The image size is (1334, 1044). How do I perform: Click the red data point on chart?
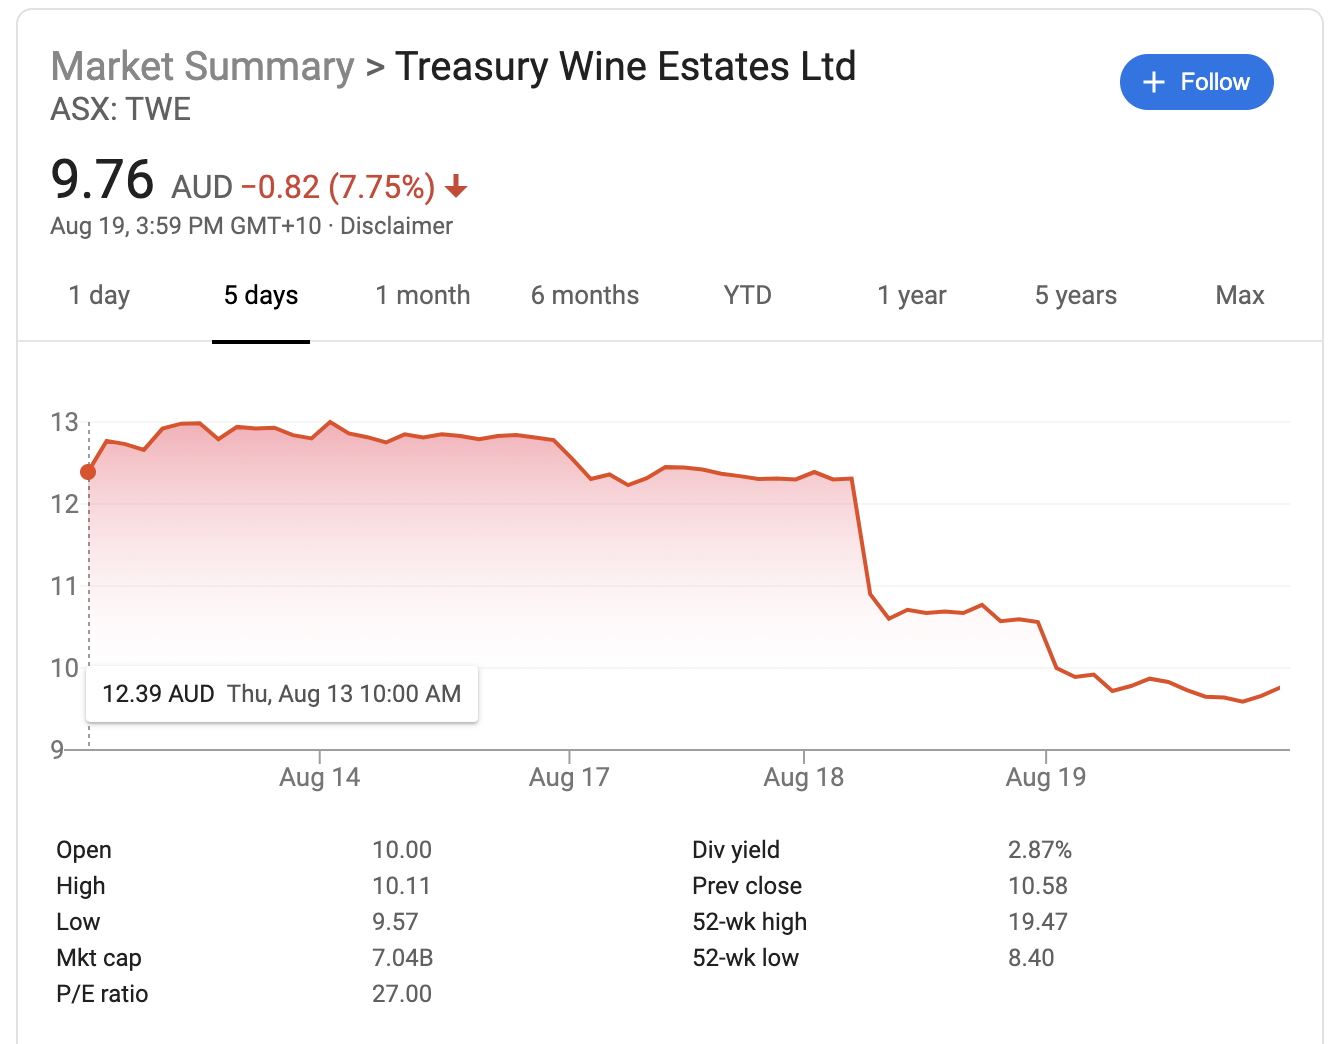coord(88,472)
